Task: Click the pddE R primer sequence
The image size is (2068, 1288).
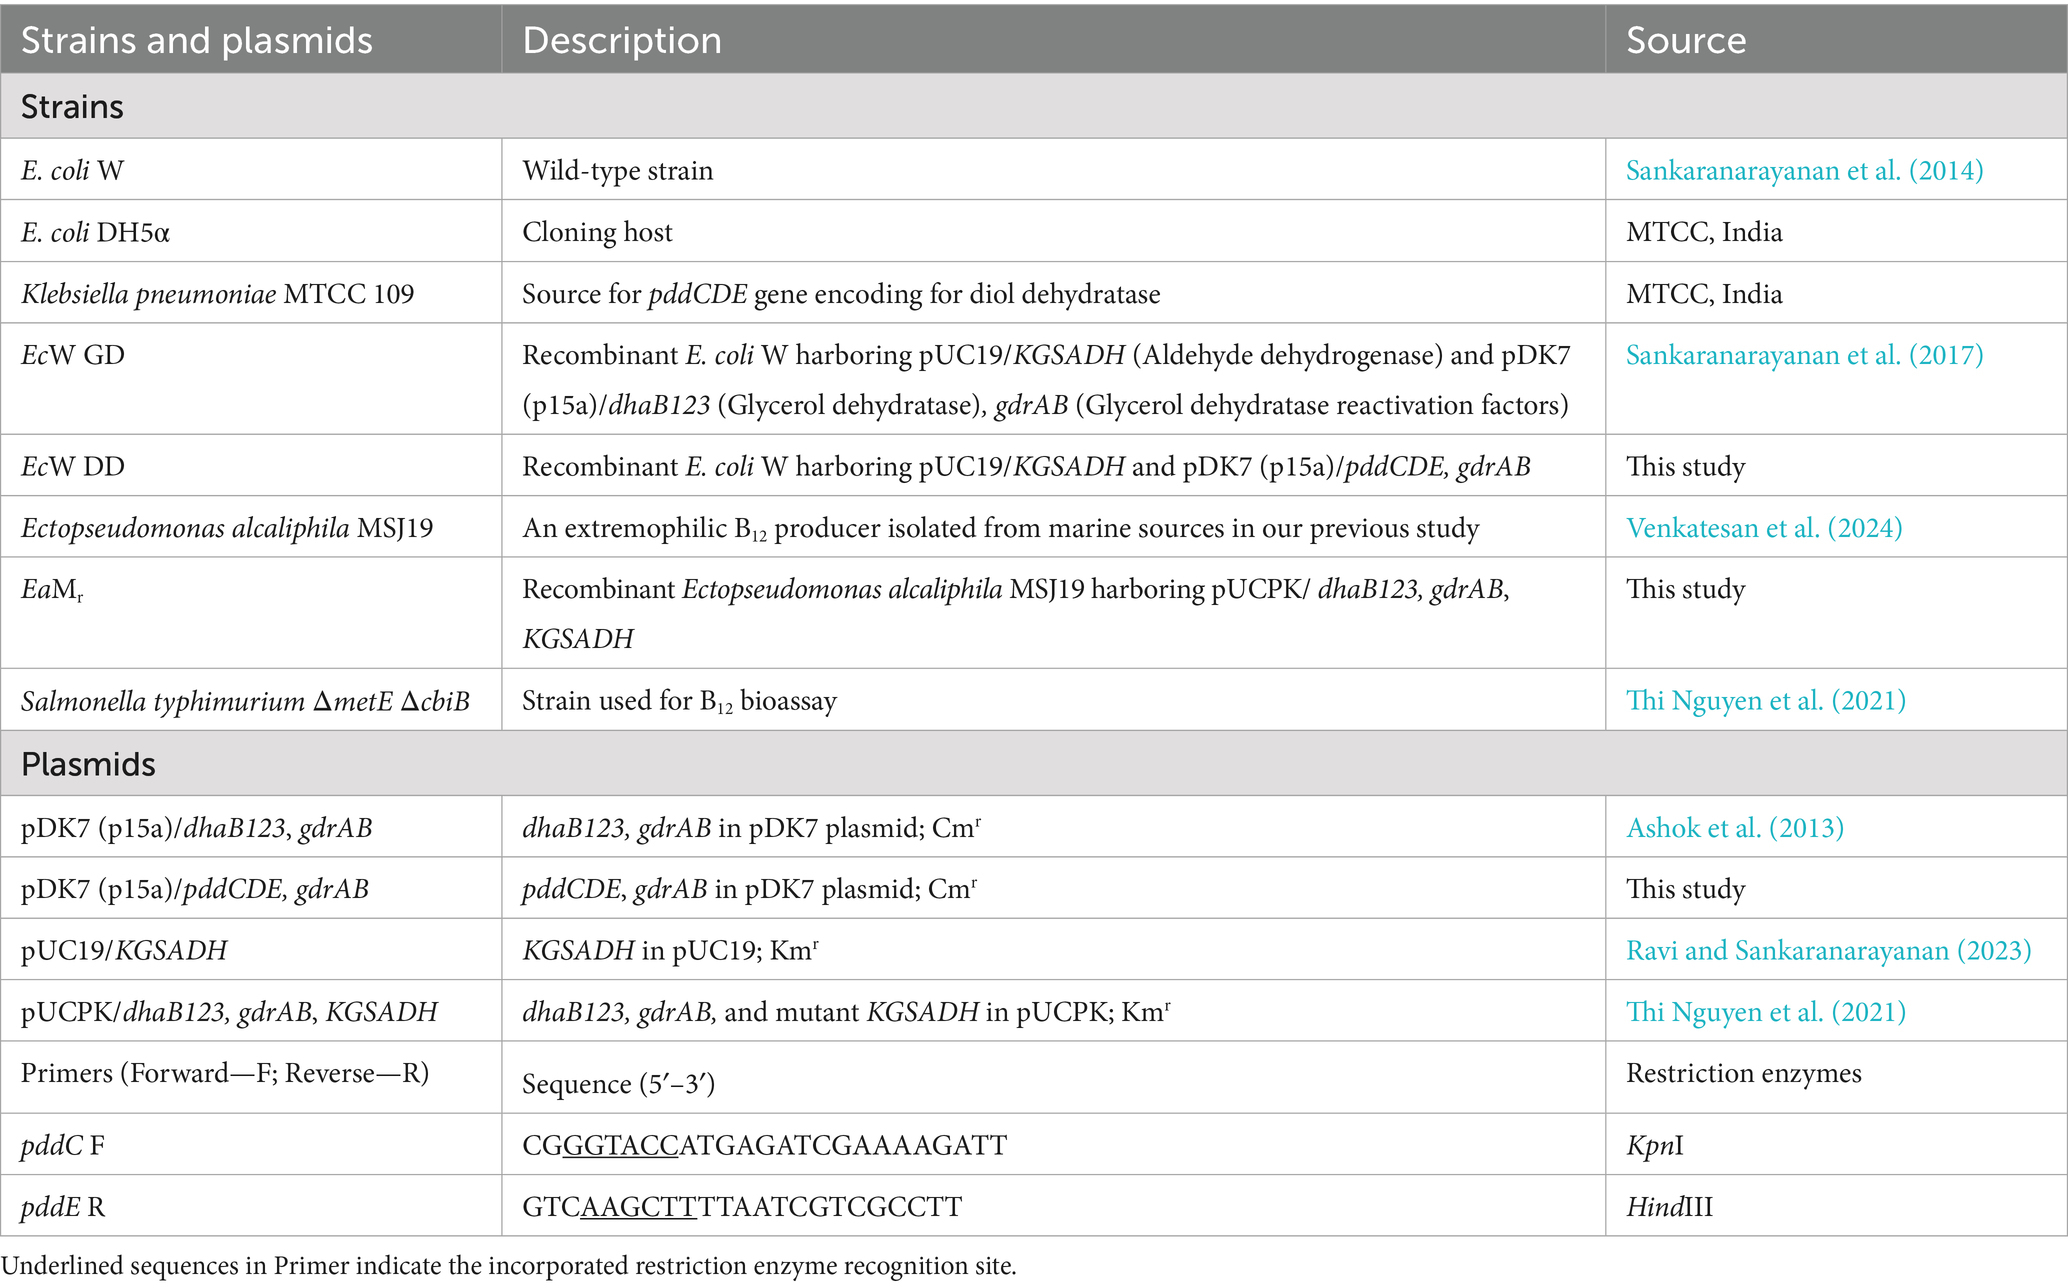Action: (x=742, y=1207)
